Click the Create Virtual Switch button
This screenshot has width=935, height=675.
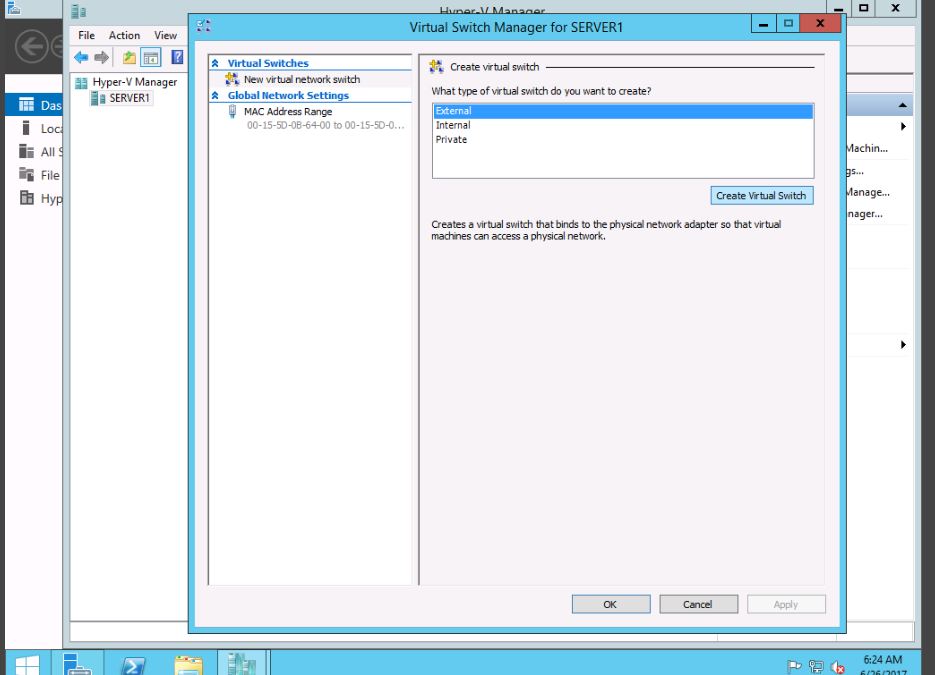(761, 196)
